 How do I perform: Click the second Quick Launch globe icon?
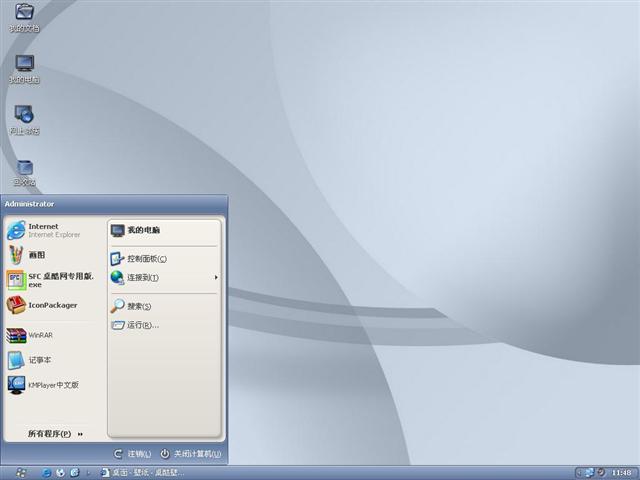60,473
